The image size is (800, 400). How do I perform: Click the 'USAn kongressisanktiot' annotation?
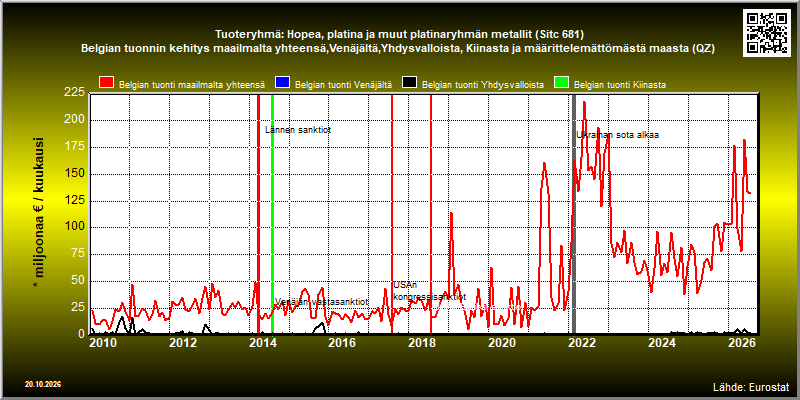(429, 291)
